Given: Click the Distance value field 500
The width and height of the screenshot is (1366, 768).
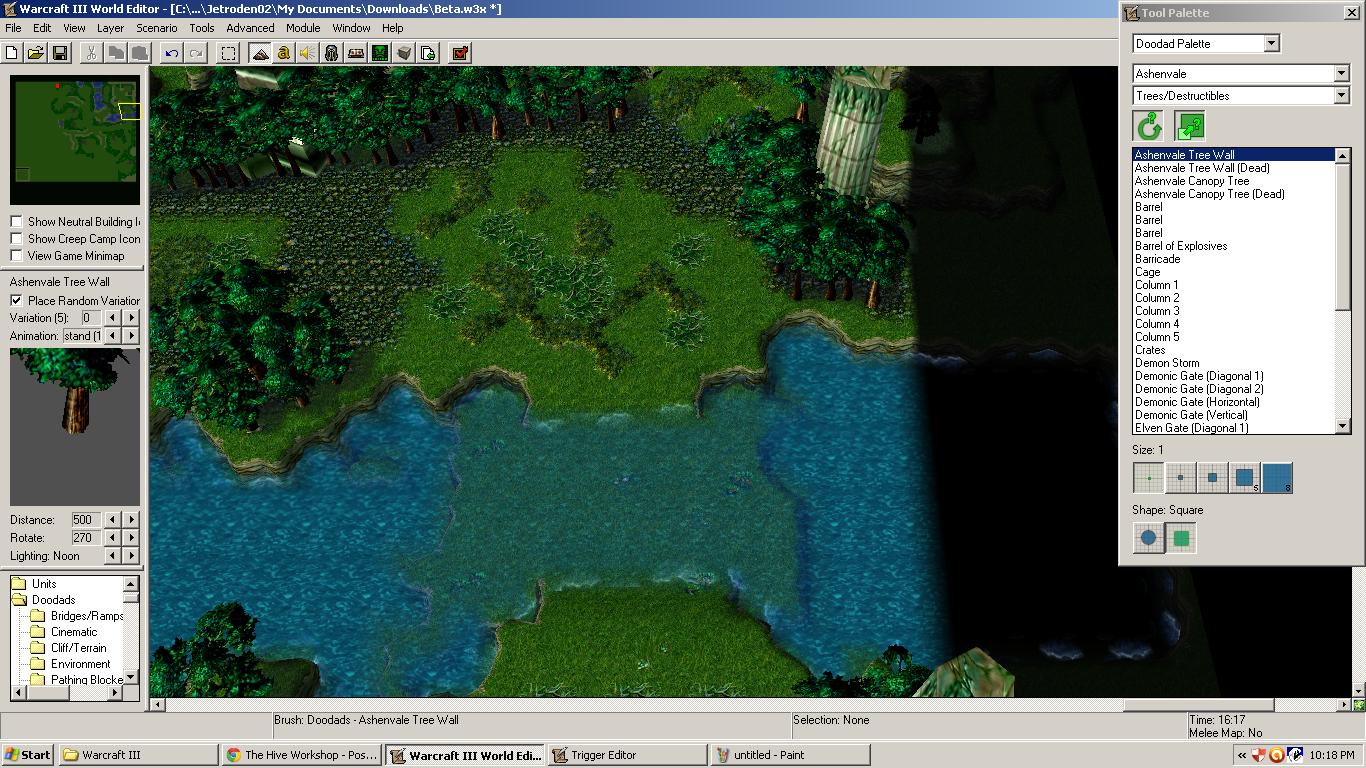Looking at the screenshot, I should point(85,520).
